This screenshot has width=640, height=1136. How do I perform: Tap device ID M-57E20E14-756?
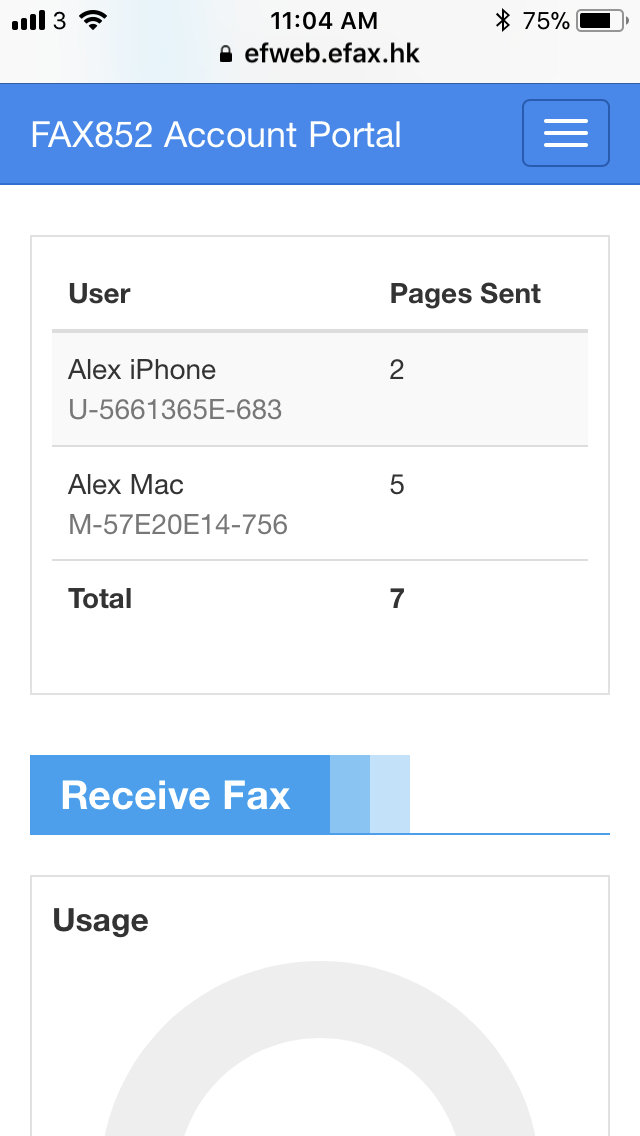coord(178,524)
